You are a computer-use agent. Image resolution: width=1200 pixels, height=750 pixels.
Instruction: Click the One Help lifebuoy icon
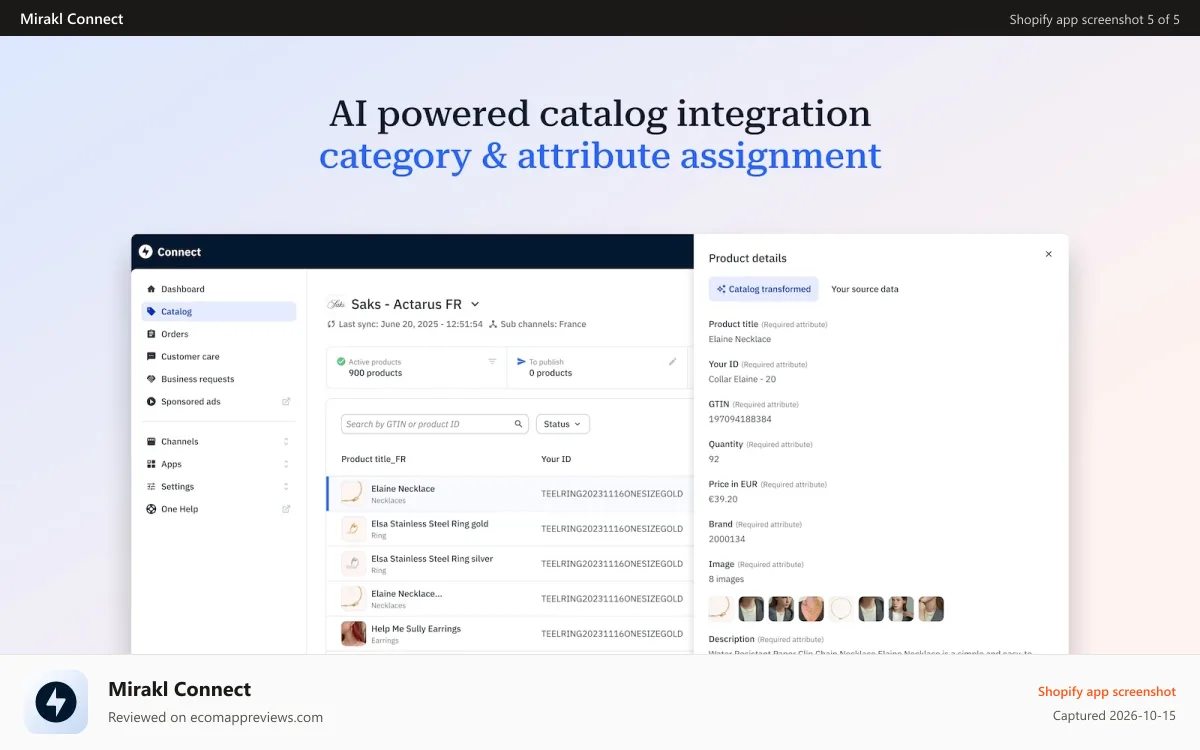[x=151, y=509]
